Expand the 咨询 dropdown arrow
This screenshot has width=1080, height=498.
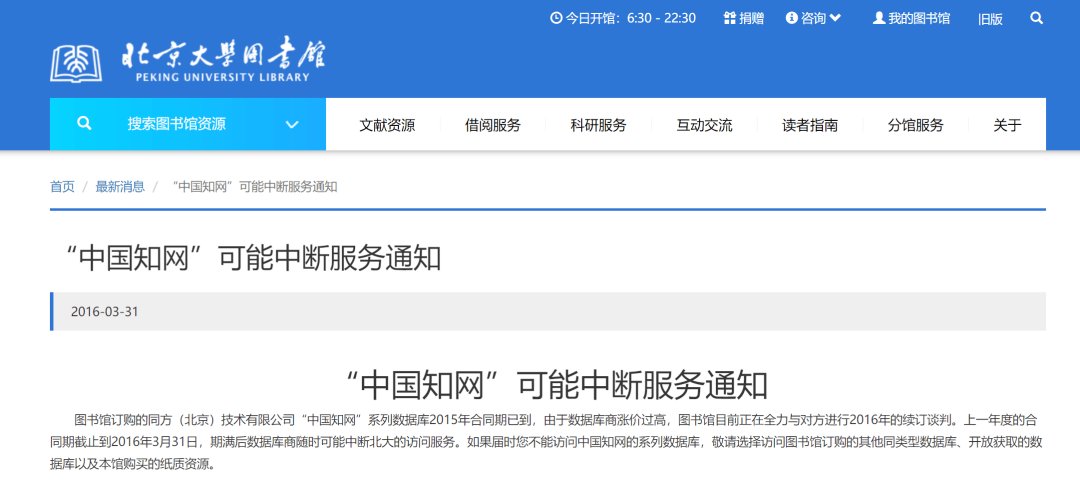tap(835, 18)
